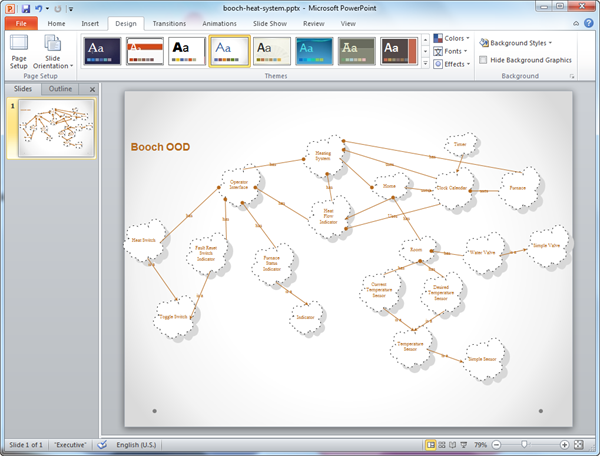Apply the orange banner theme thumbnail
The height and width of the screenshot is (456, 600).
pos(145,51)
